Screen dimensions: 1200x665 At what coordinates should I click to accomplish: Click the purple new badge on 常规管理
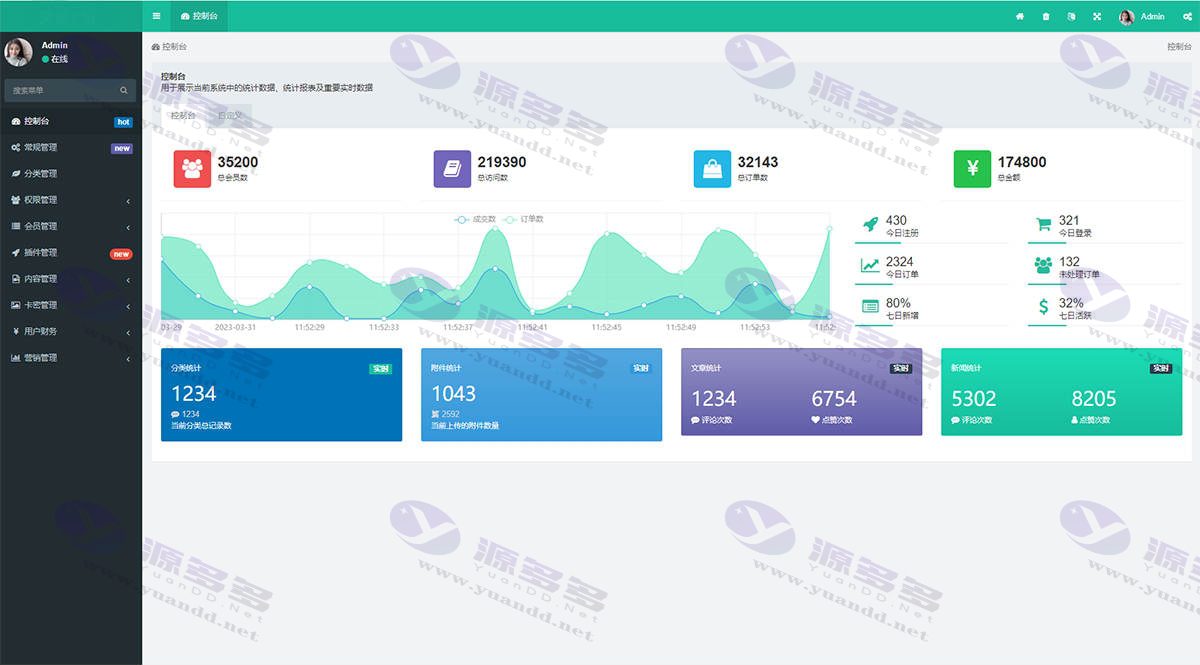[122, 148]
